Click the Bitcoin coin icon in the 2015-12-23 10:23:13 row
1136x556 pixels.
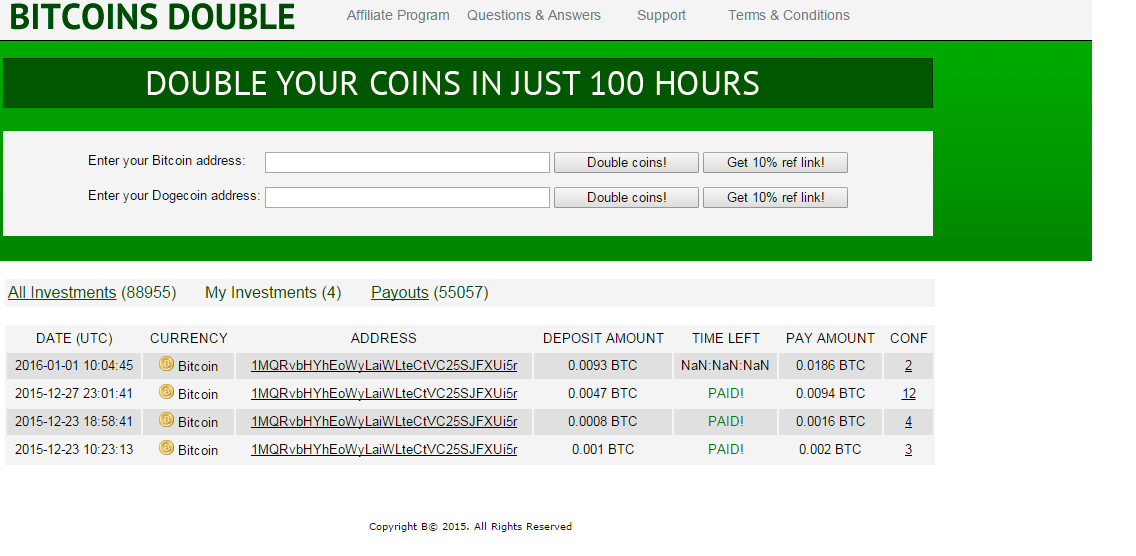pyautogui.click(x=166, y=448)
